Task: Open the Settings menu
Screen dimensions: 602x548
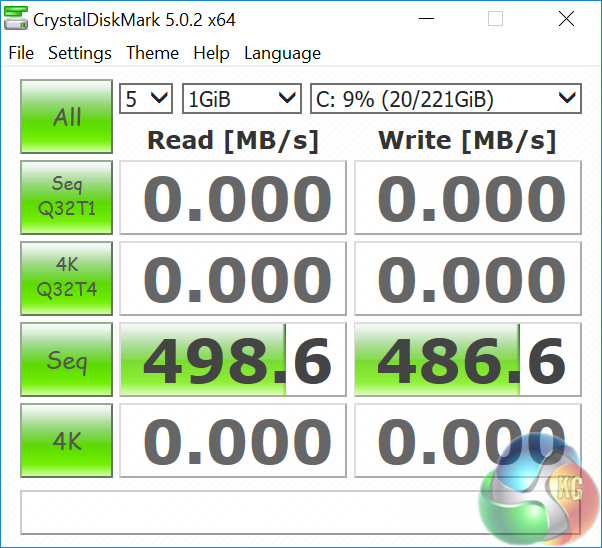Action: tap(80, 53)
